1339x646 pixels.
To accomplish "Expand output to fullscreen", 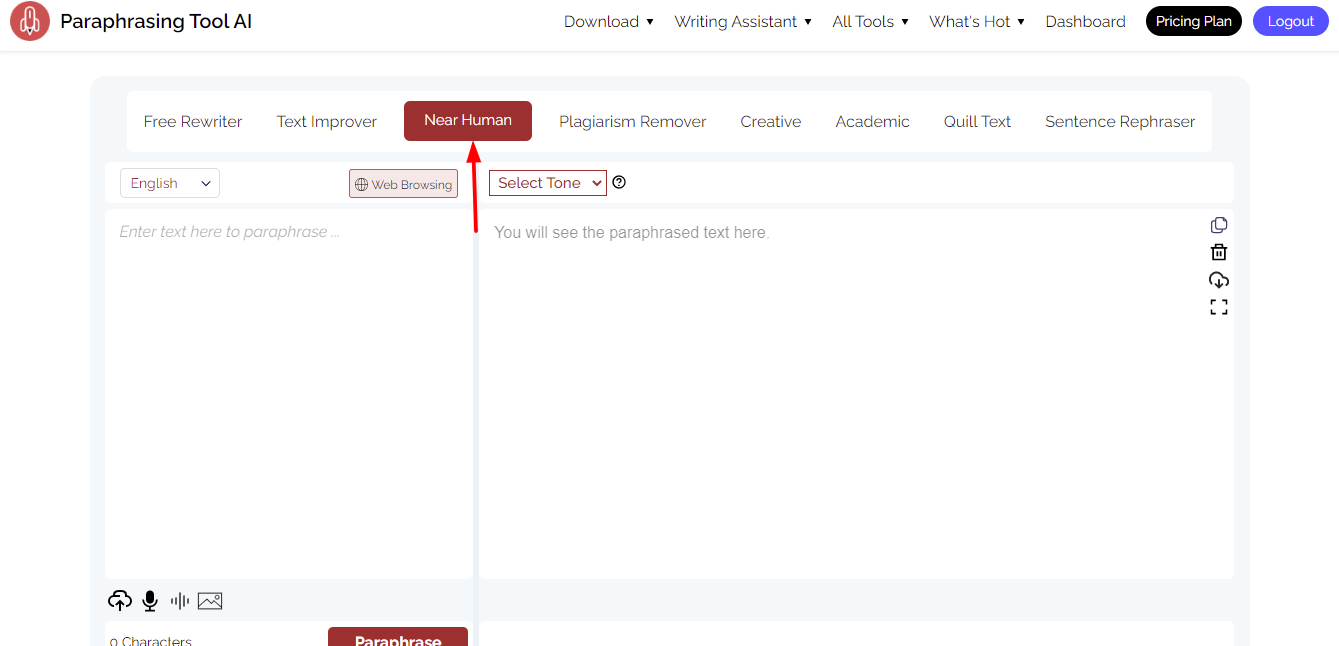I will 1219,307.
